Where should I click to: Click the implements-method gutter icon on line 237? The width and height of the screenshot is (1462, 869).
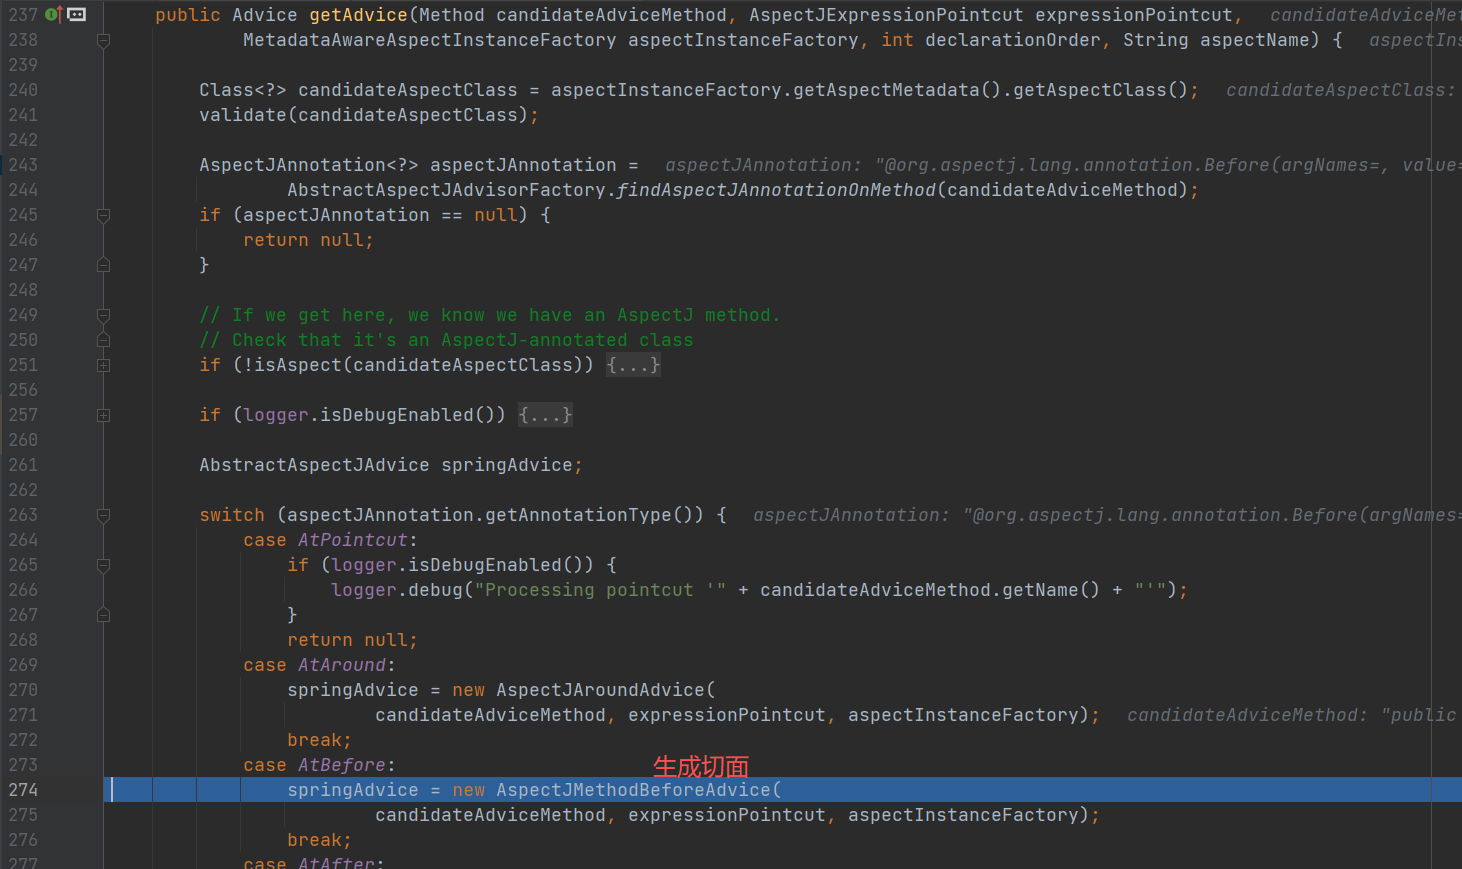point(53,15)
